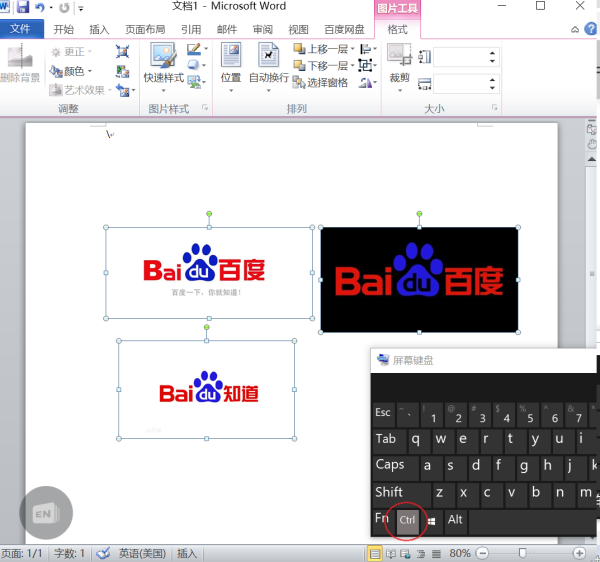Switch to Draft view icon
This screenshot has width=600, height=562.
click(x=436, y=553)
